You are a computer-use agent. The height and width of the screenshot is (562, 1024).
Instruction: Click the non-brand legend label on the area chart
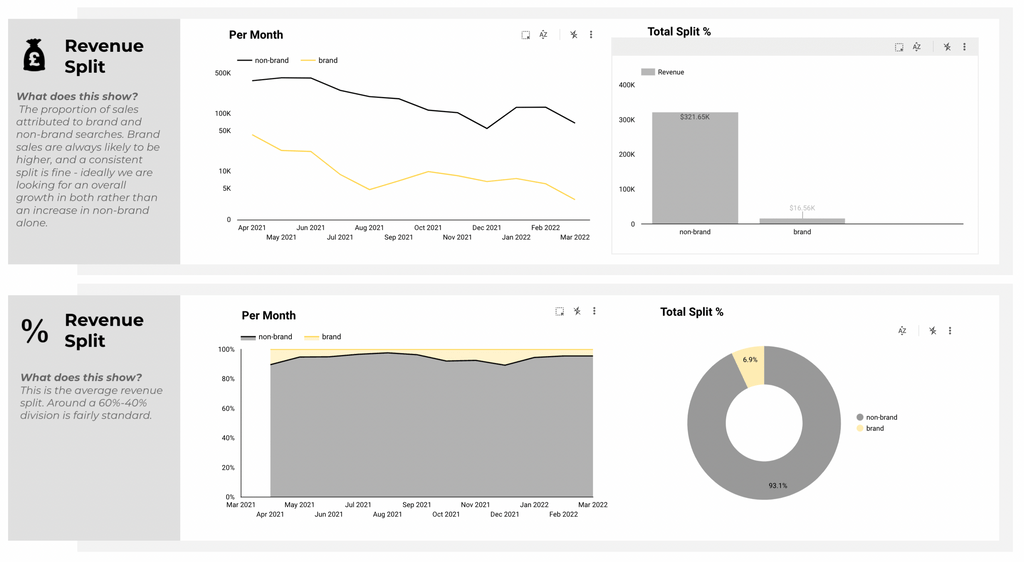coord(275,337)
